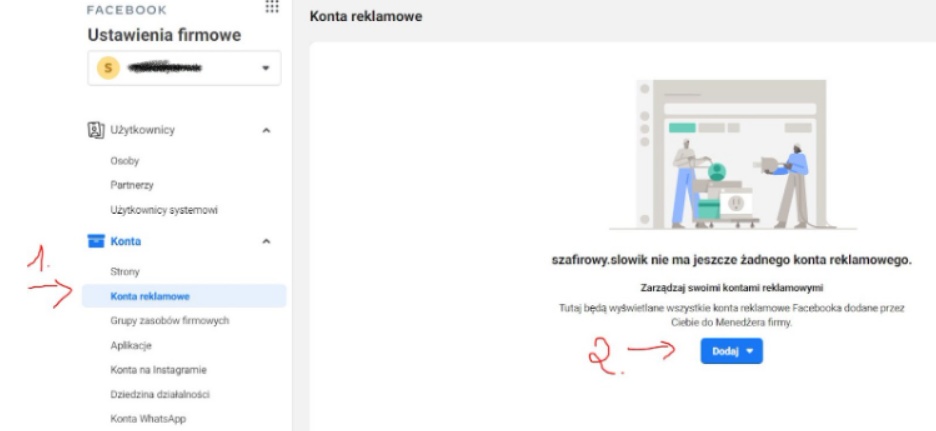Click the yellow S business avatar
This screenshot has width=936, height=431.
108,68
